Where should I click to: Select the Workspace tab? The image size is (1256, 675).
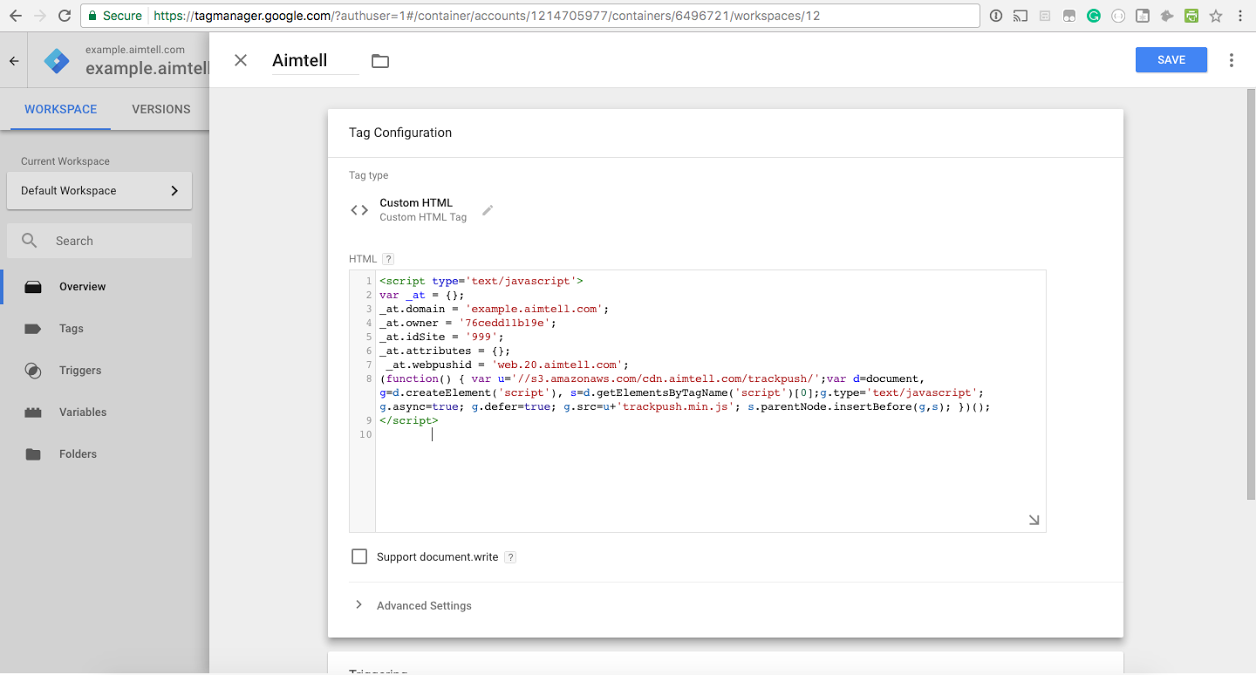[x=61, y=109]
